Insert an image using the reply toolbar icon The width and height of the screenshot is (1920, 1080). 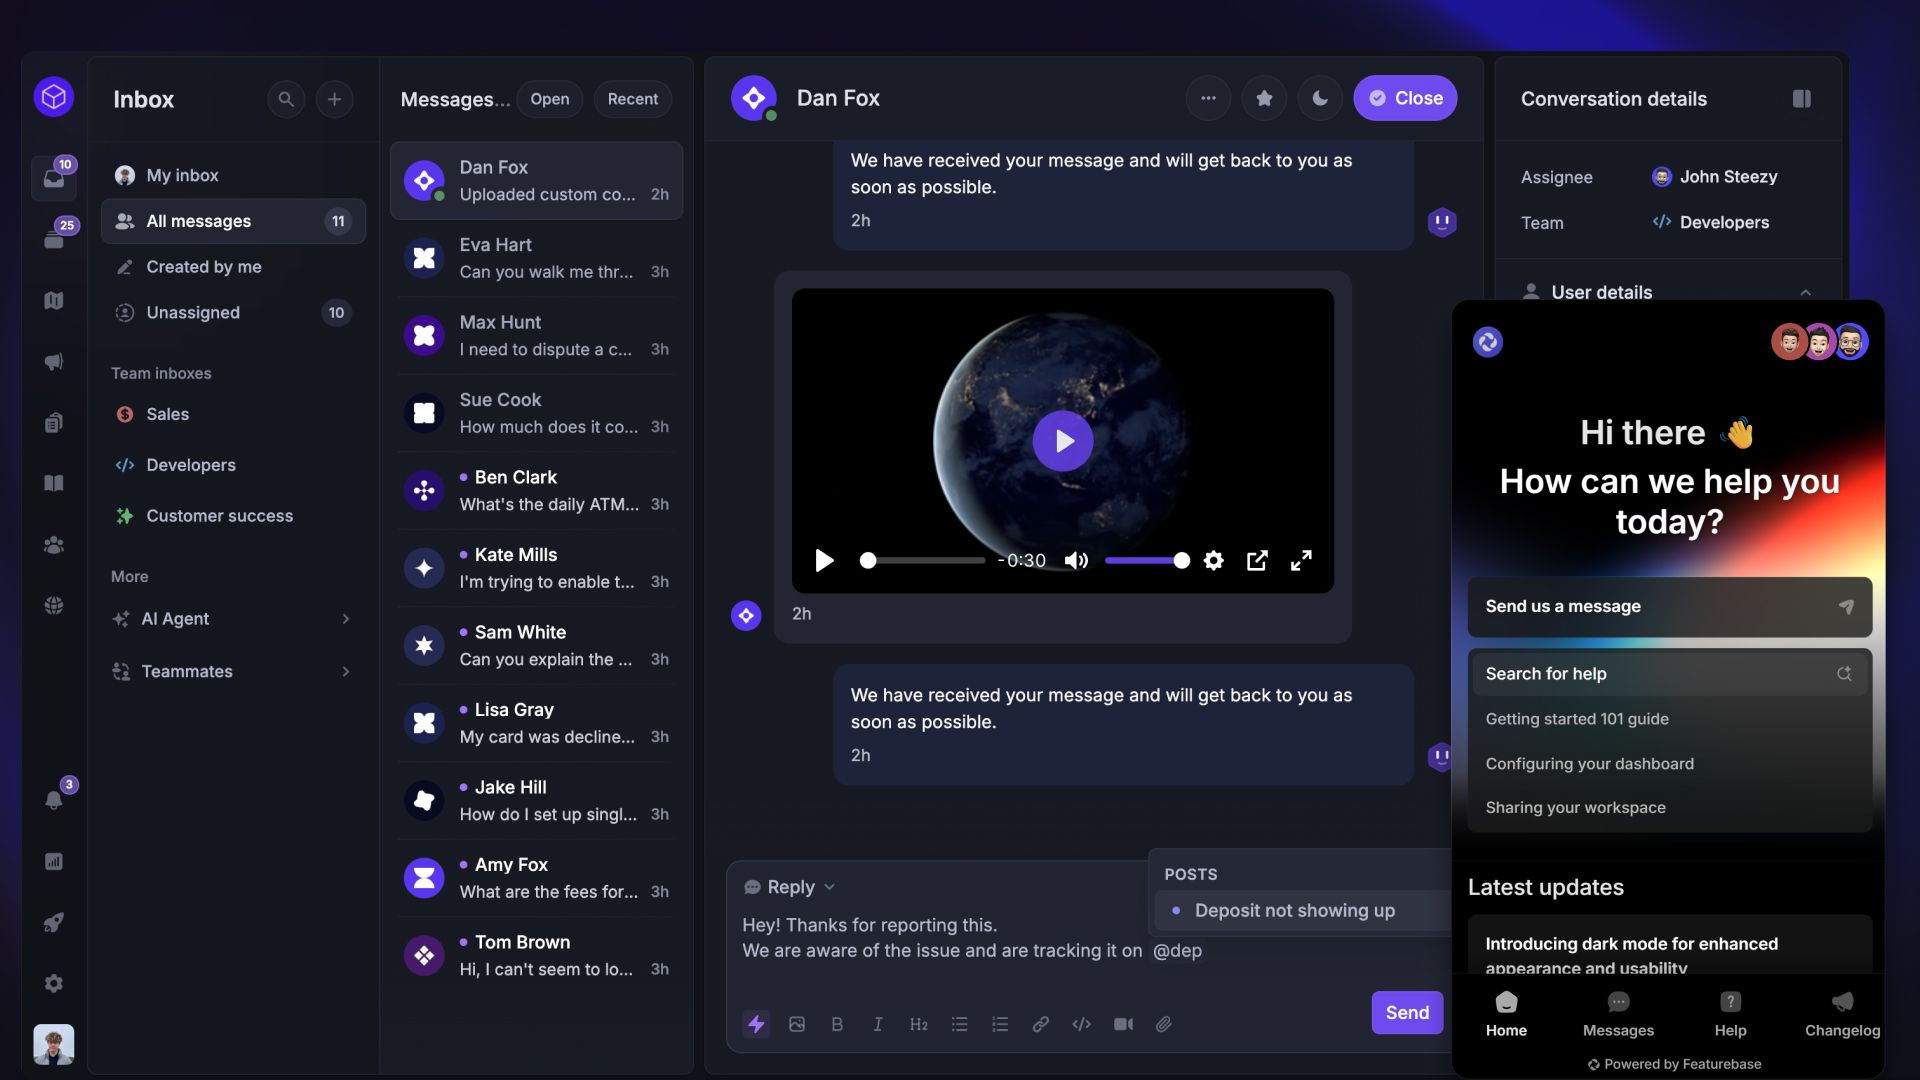click(797, 1024)
